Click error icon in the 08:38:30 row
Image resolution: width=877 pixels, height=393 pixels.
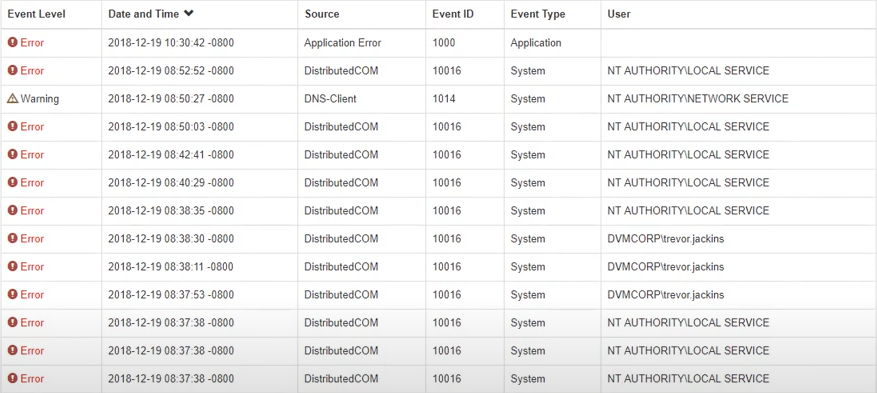click(12, 238)
